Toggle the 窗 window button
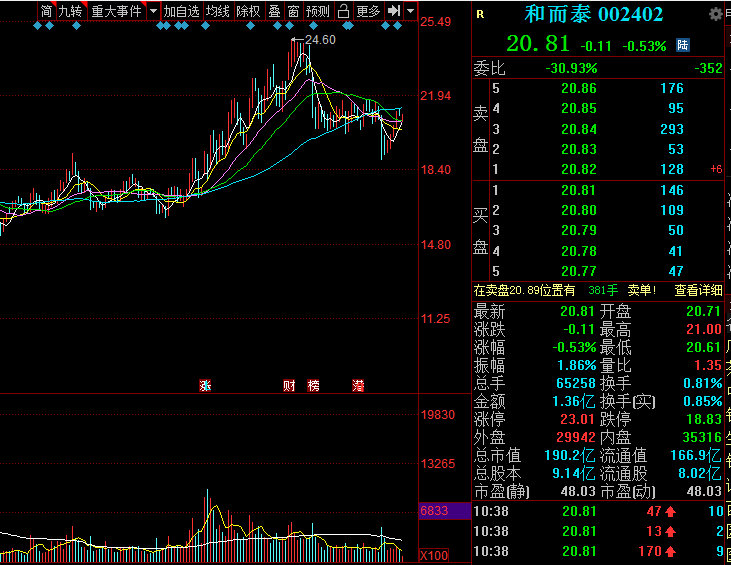This screenshot has width=731, height=565. [x=293, y=11]
